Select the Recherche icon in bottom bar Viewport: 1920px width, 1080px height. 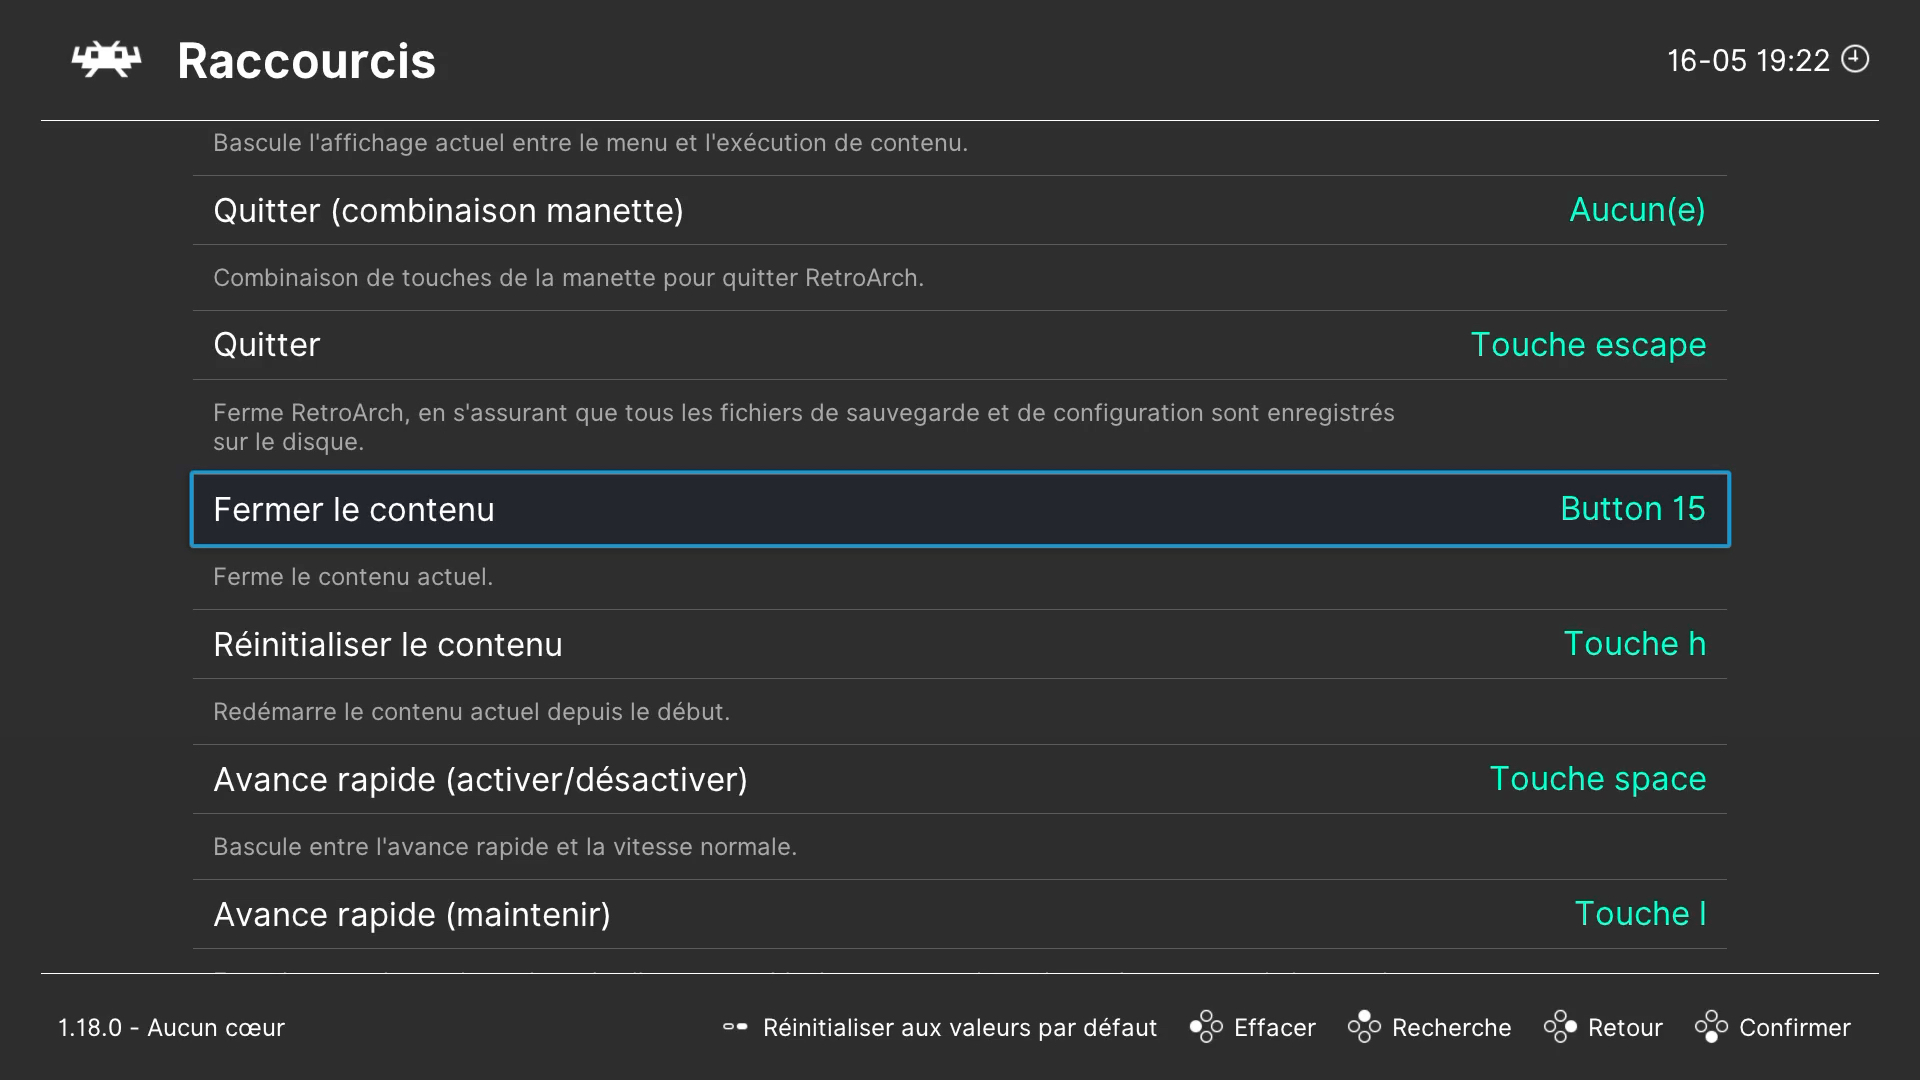(1364, 1027)
